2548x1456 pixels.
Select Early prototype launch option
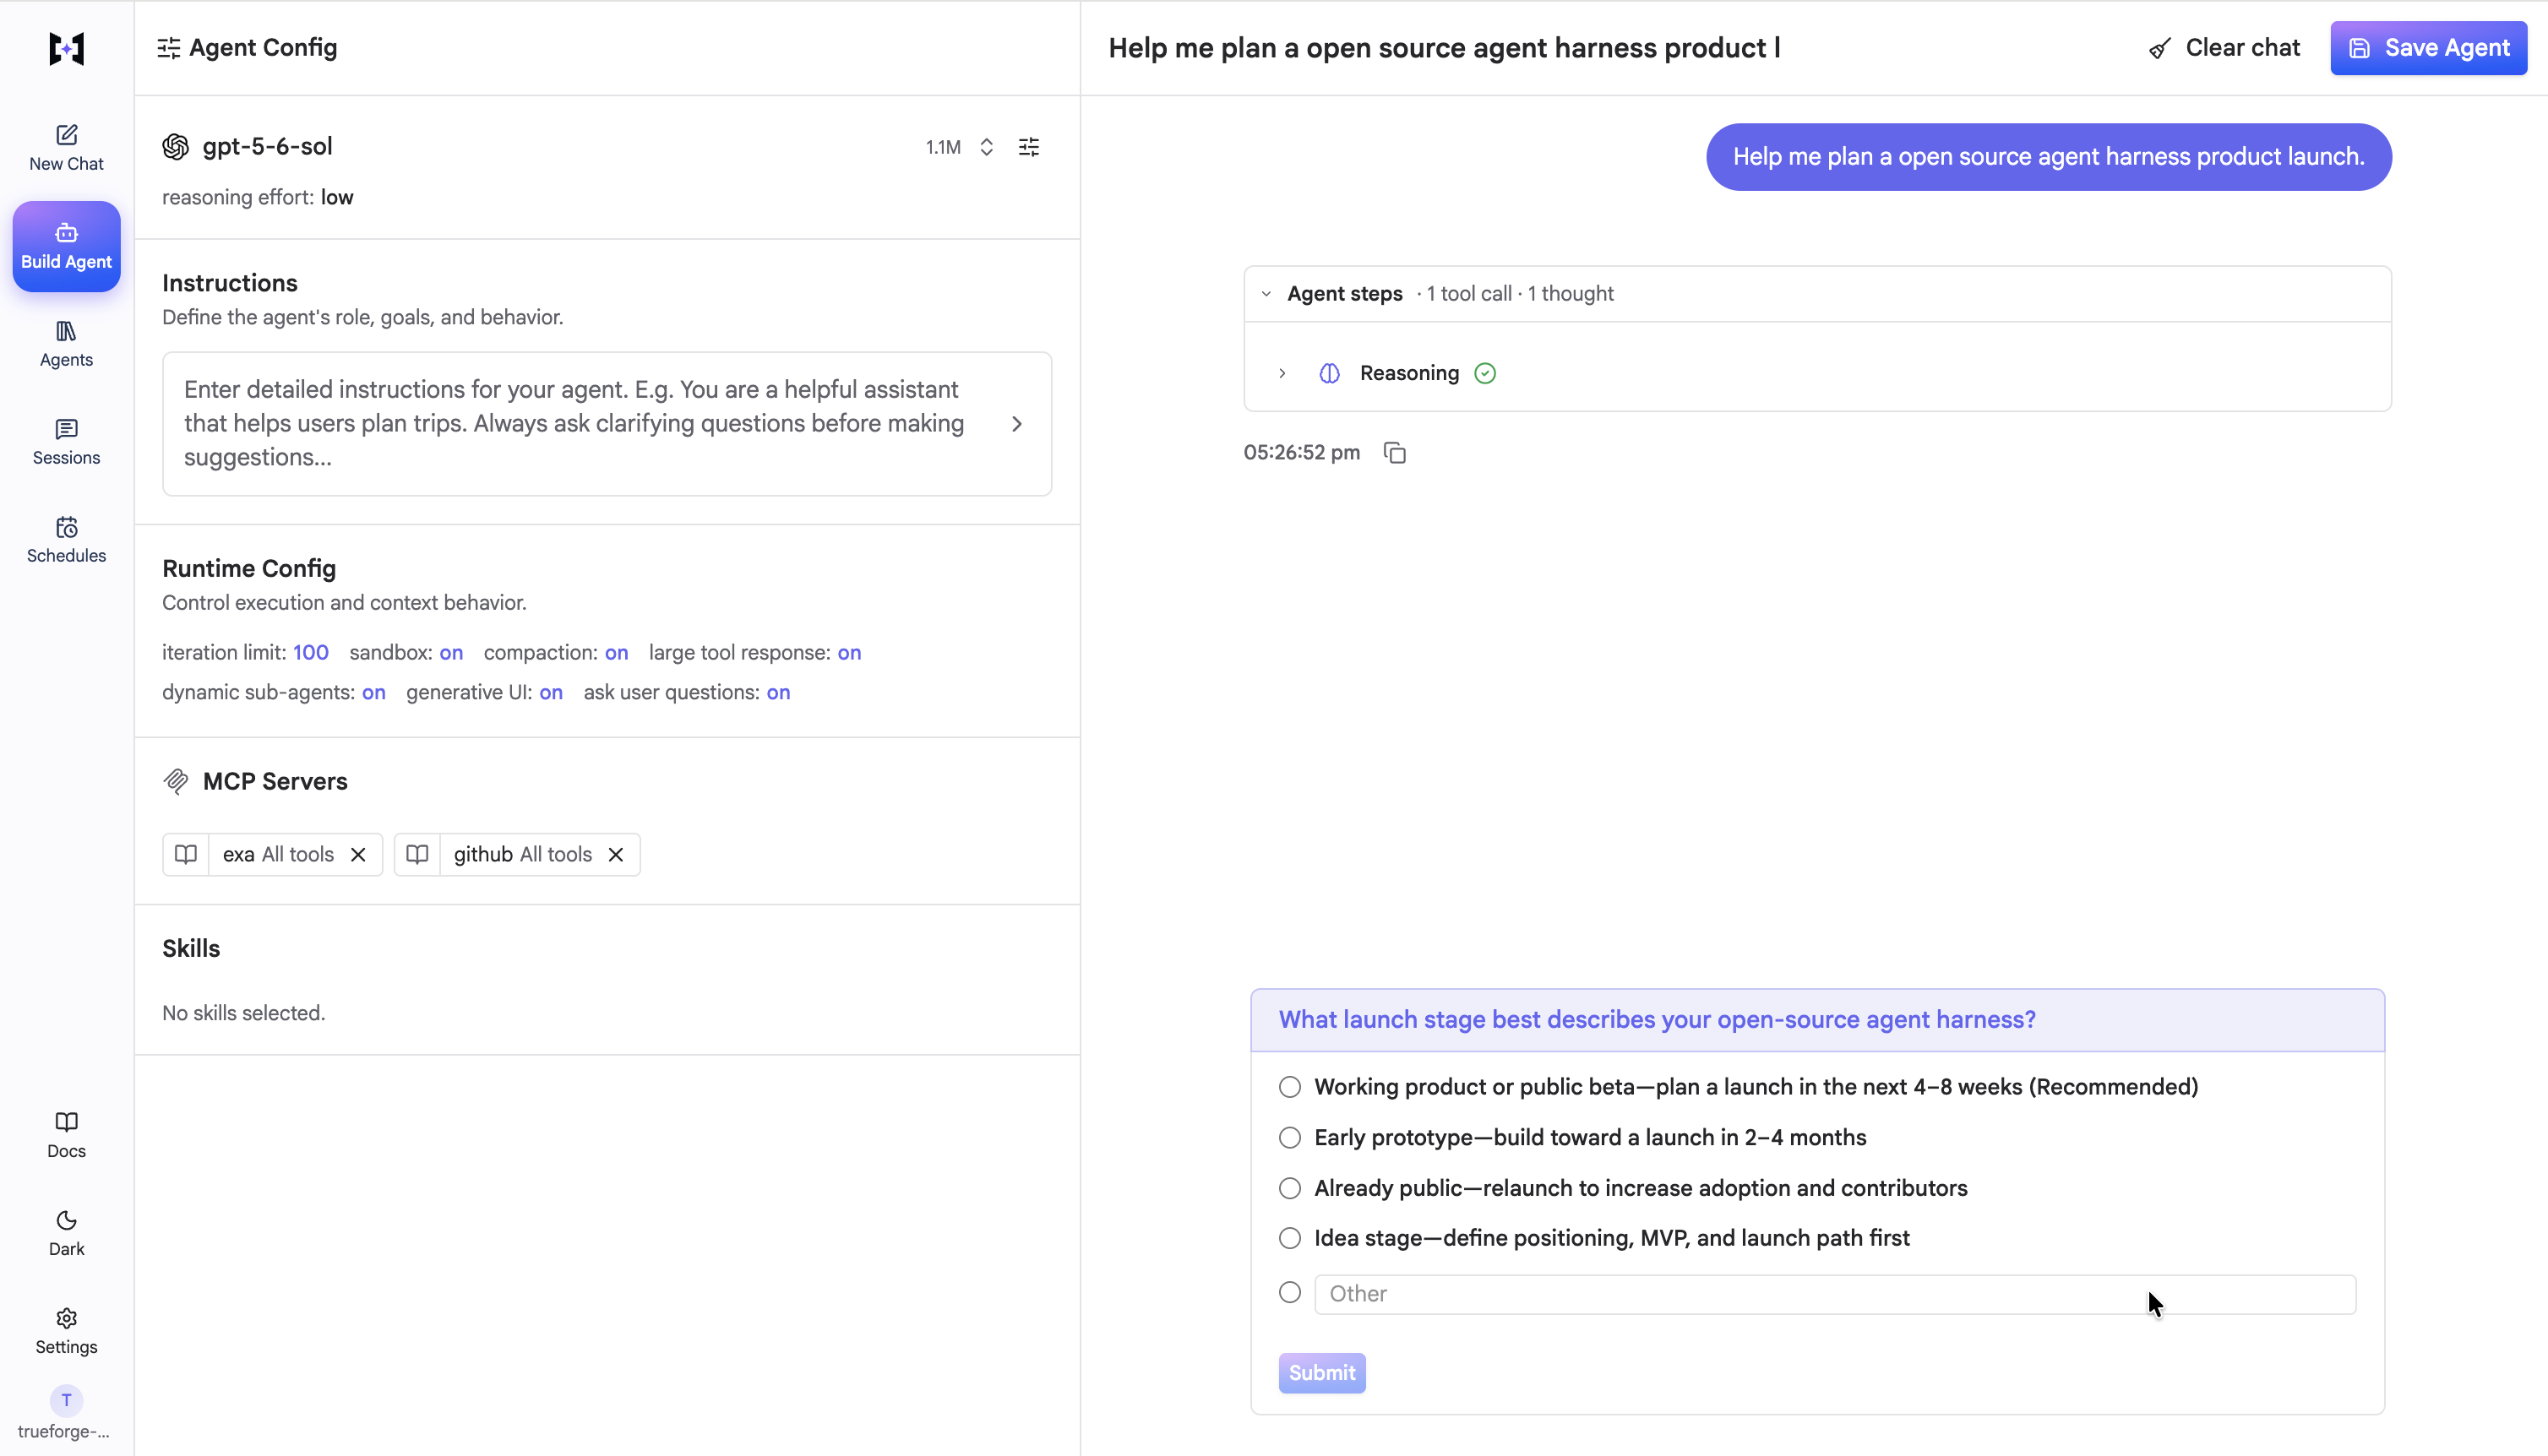click(1290, 1138)
